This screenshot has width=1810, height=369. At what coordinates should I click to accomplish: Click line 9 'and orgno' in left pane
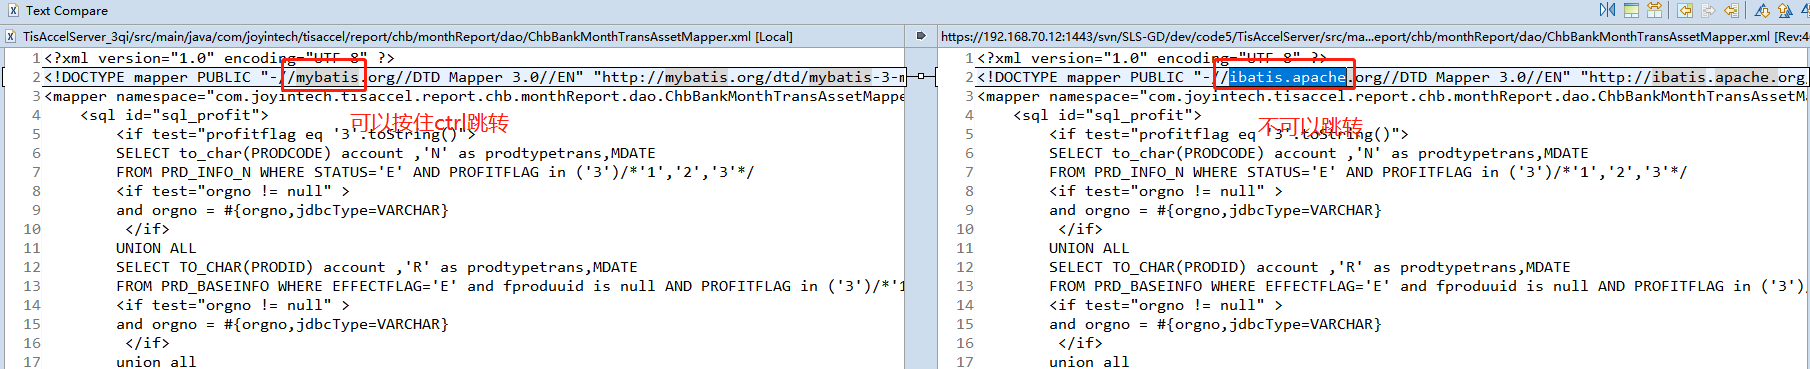pyautogui.click(x=282, y=210)
